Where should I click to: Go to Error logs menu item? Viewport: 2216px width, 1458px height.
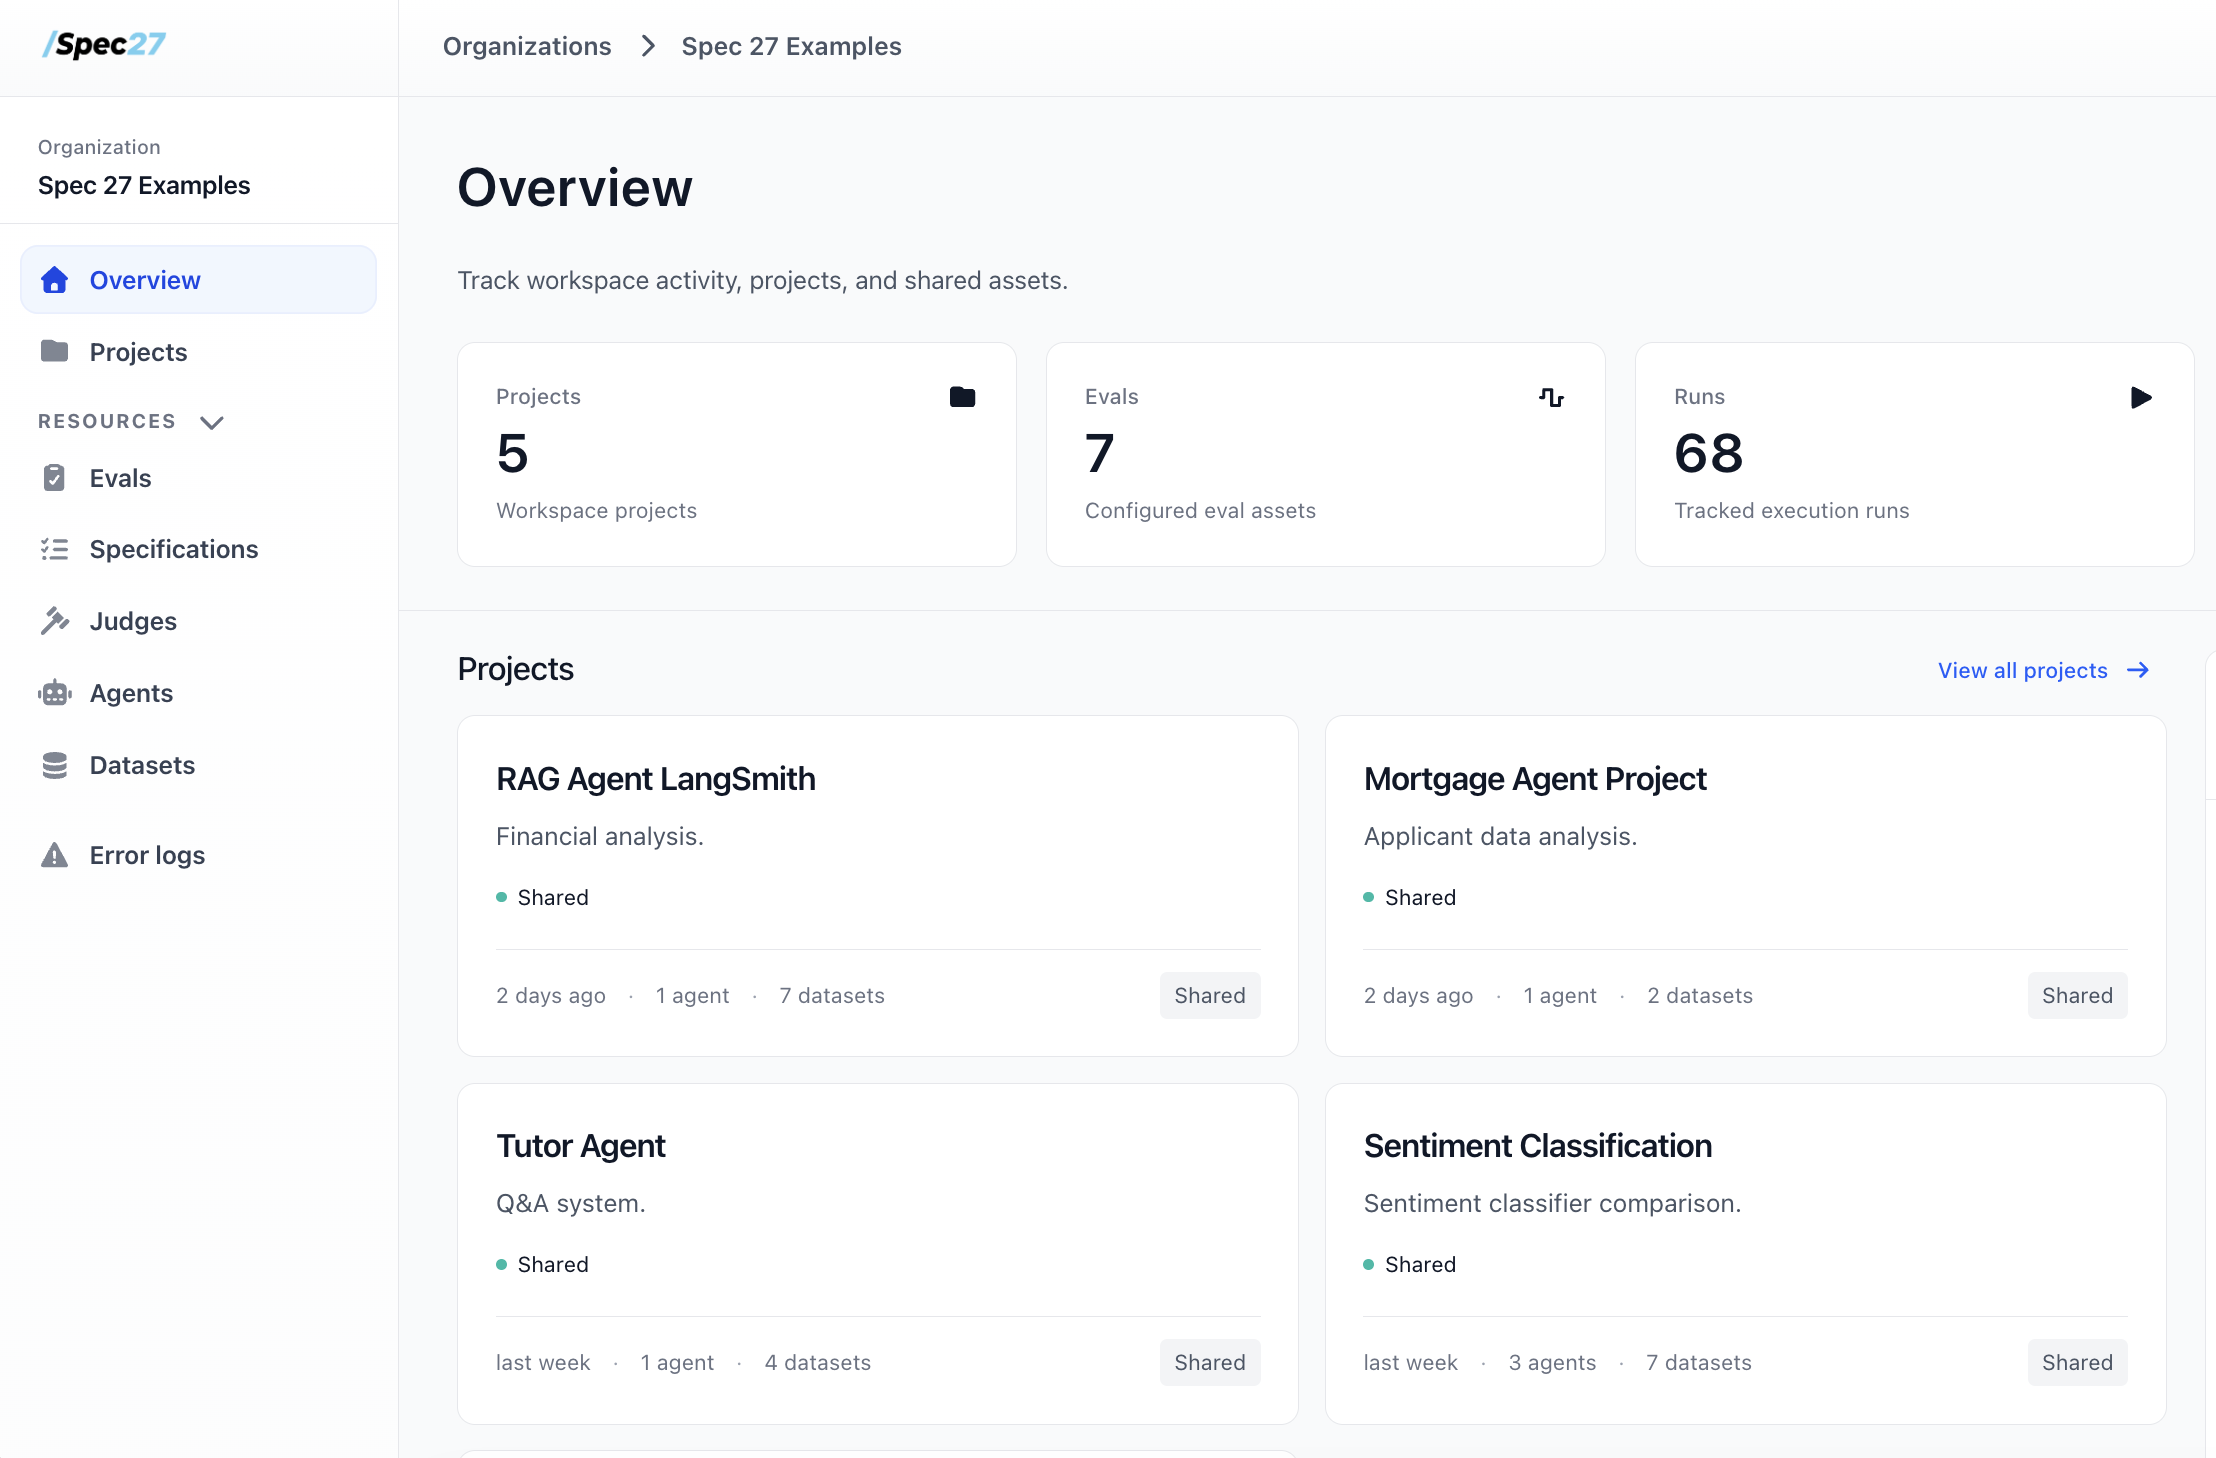point(147,855)
